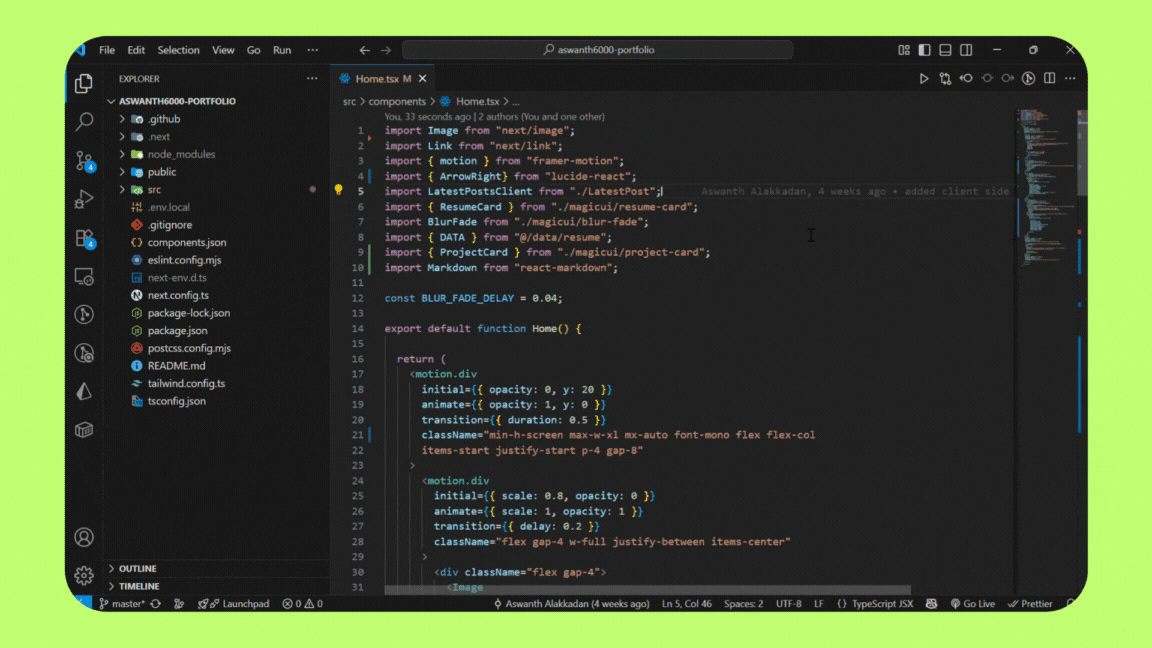1152x648 pixels.
Task: Open Run and Debug view
Action: tap(84, 199)
